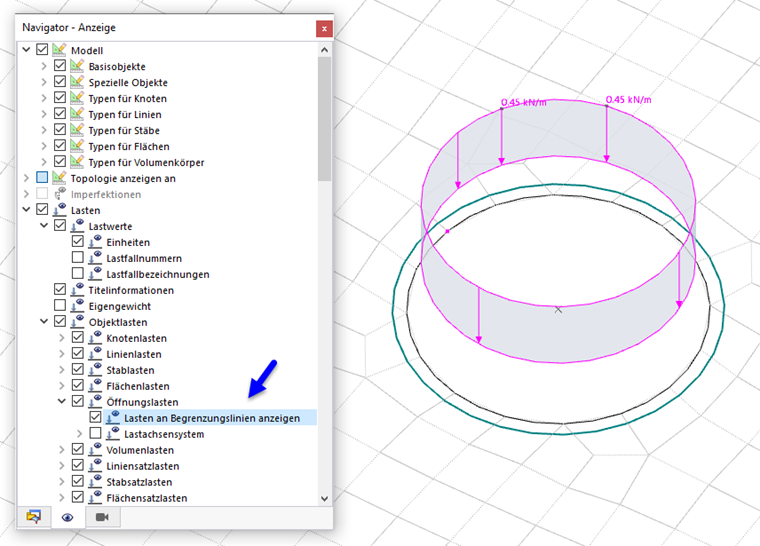Screen dimensions: 760x546
Task: Click the Linienlasten load icon
Action: pos(95,354)
